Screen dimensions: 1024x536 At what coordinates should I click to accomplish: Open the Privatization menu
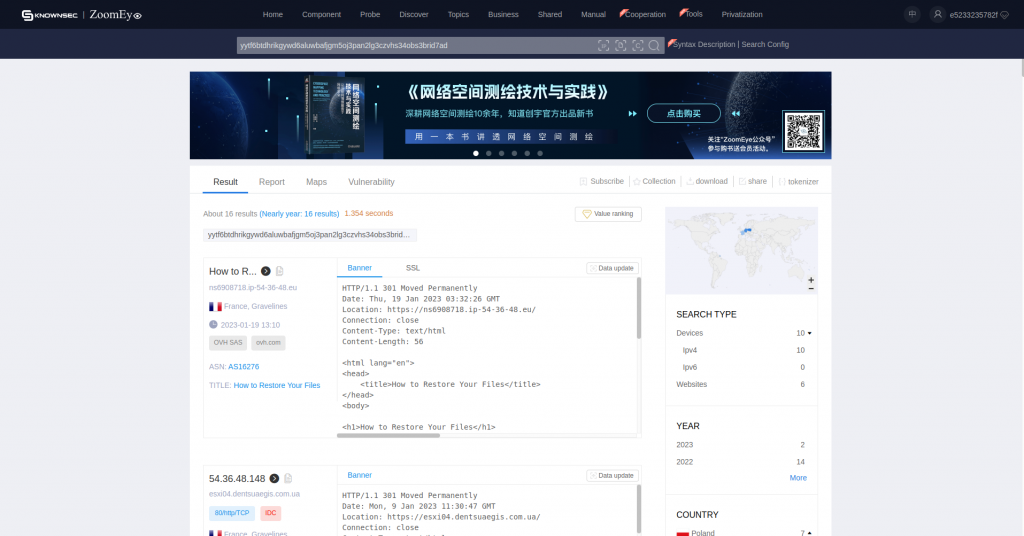coord(742,14)
